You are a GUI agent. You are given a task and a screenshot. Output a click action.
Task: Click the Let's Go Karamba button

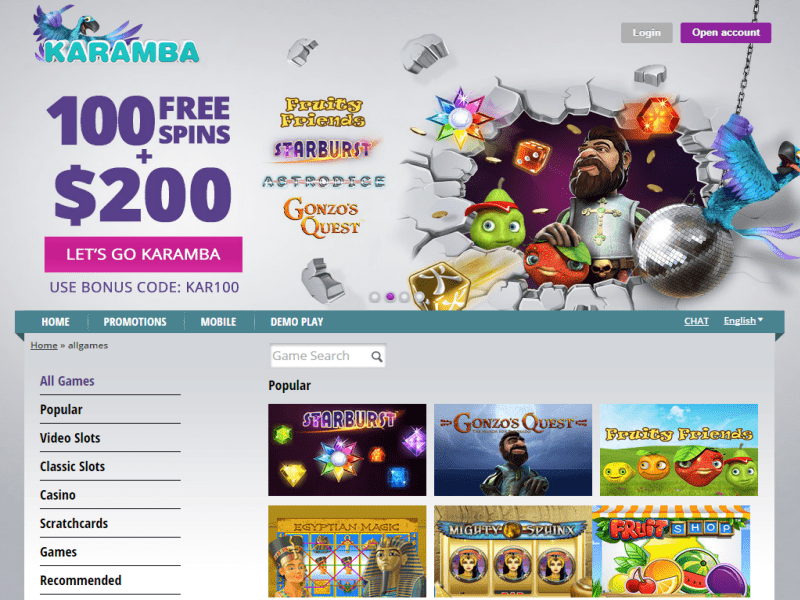tap(143, 254)
